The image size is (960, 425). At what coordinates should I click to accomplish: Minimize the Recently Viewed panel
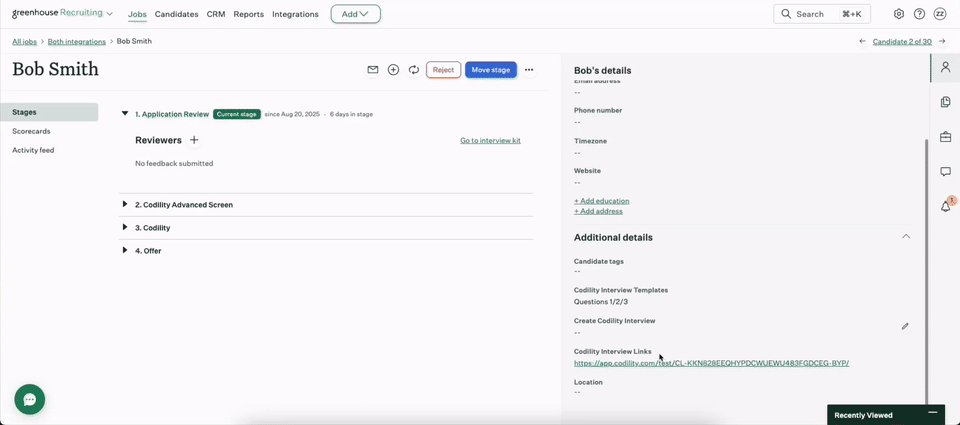tap(932, 415)
